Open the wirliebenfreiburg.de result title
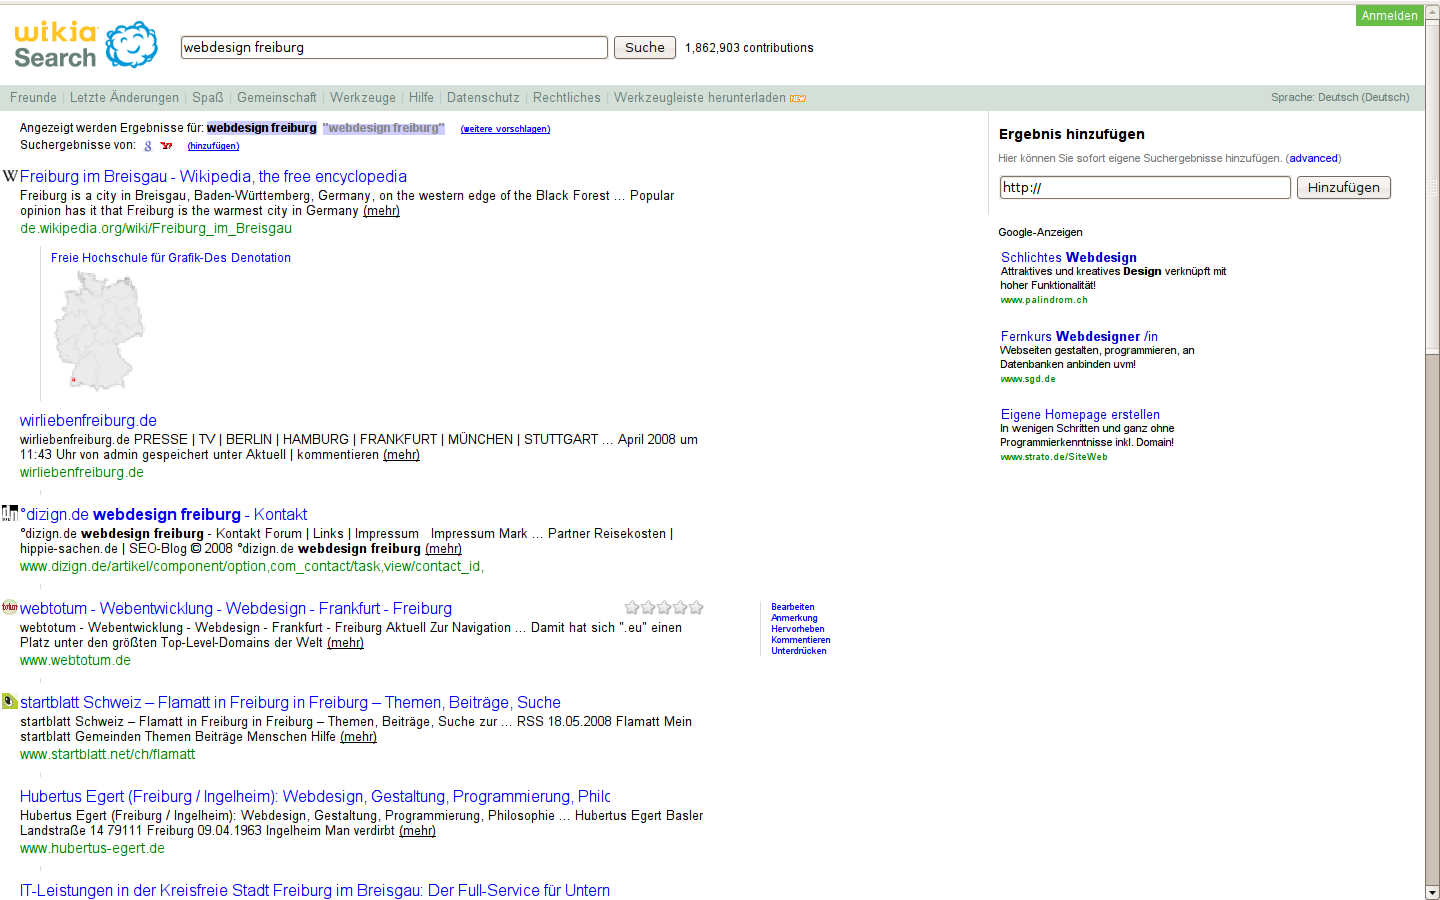The height and width of the screenshot is (900, 1440). (x=88, y=420)
